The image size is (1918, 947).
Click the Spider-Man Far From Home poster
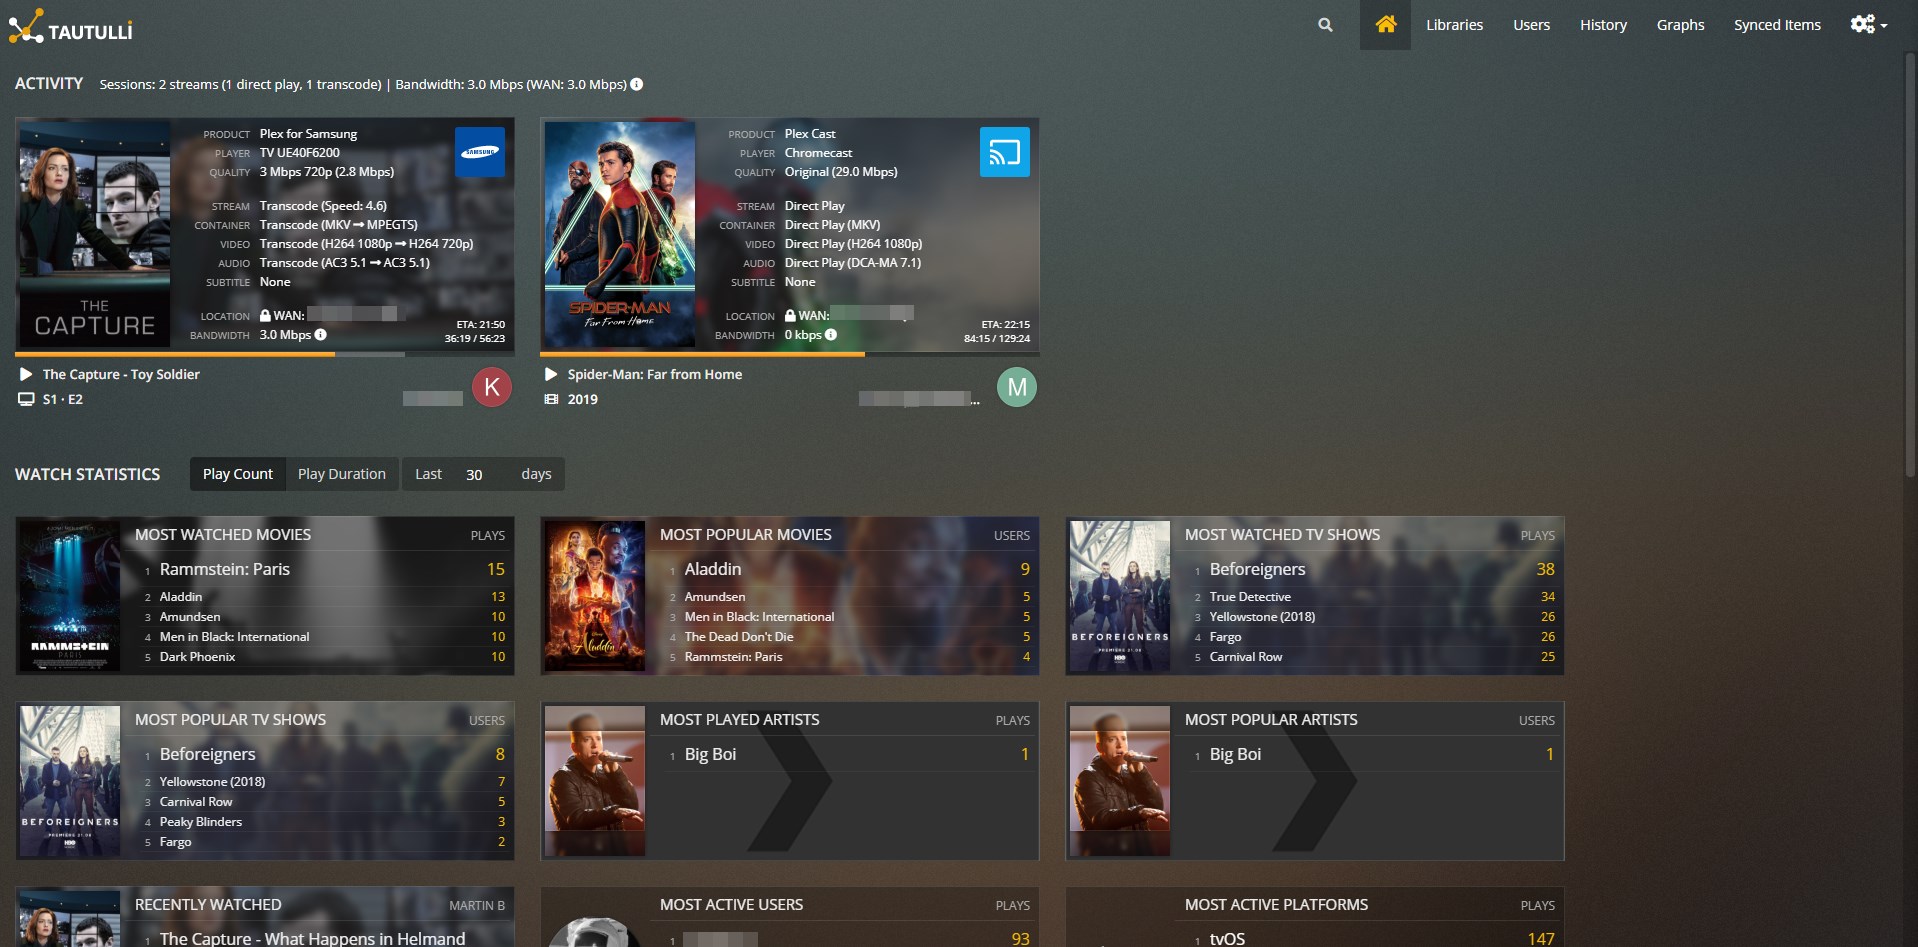point(619,234)
